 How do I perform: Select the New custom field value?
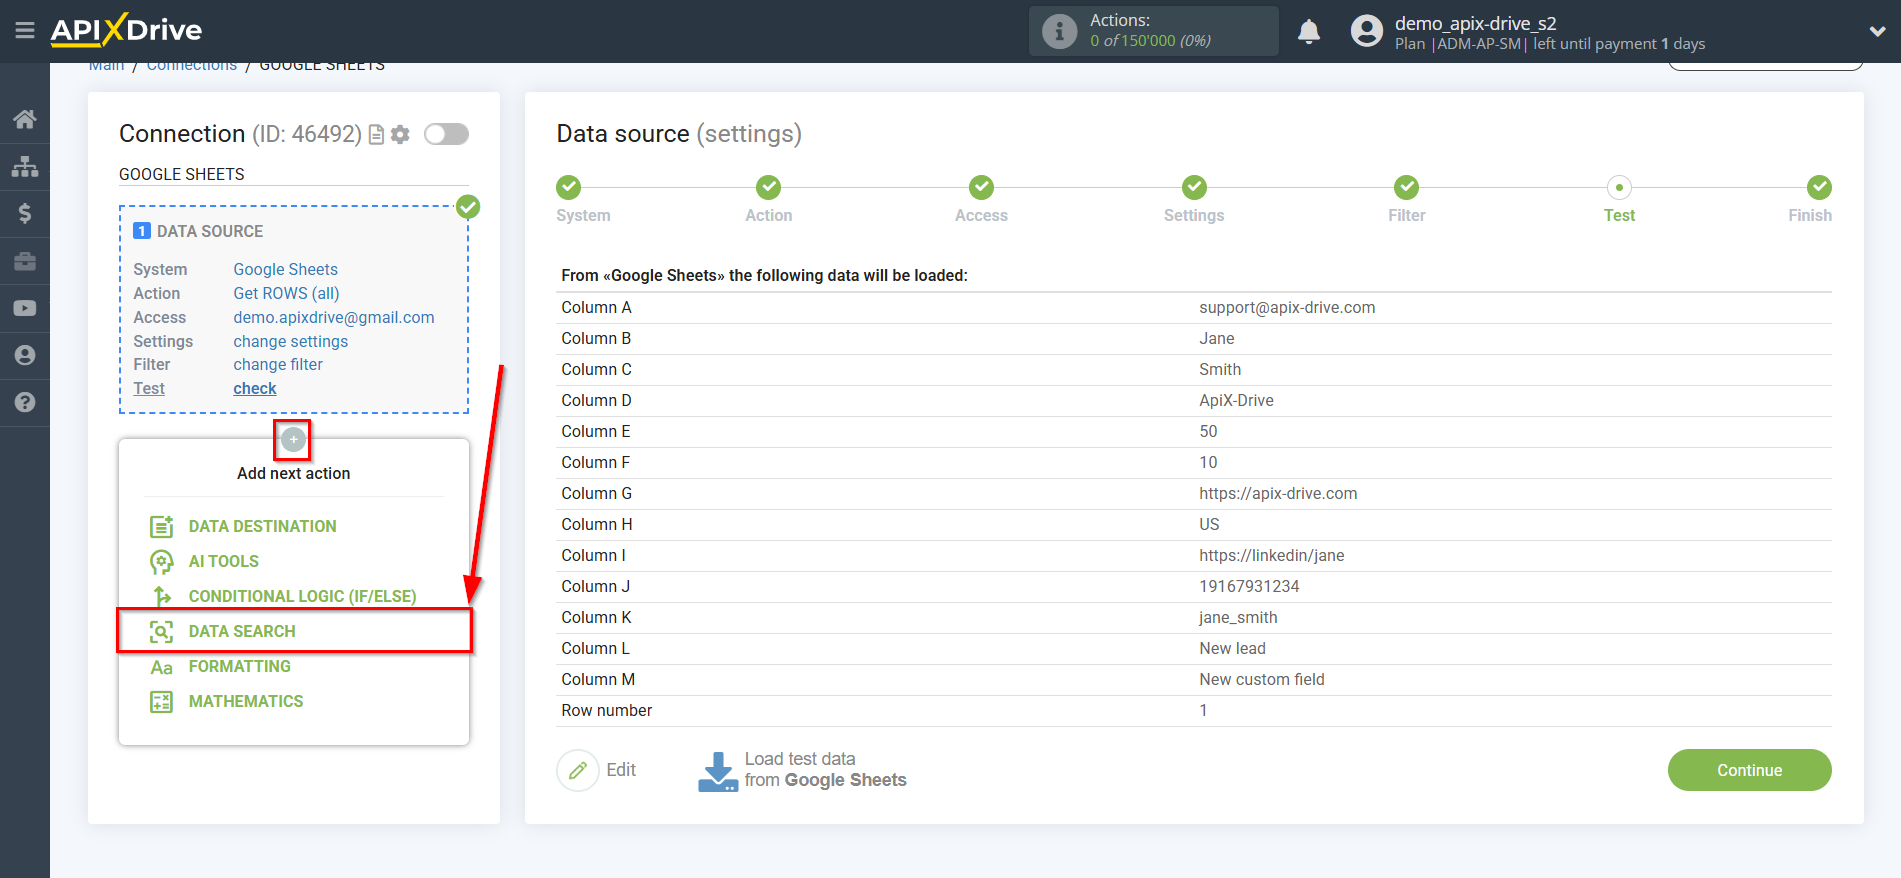[x=1261, y=680]
